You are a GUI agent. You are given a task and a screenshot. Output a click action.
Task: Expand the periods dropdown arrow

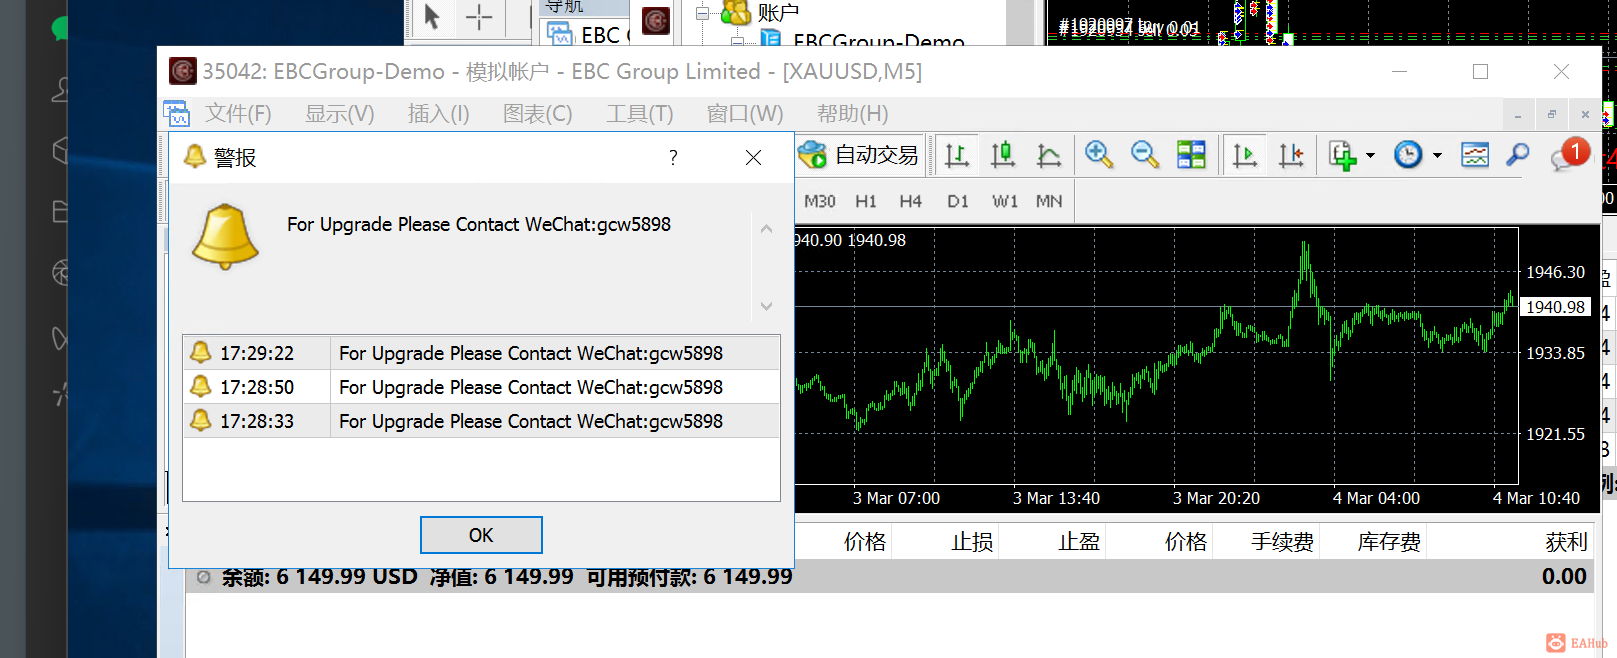coord(1437,155)
